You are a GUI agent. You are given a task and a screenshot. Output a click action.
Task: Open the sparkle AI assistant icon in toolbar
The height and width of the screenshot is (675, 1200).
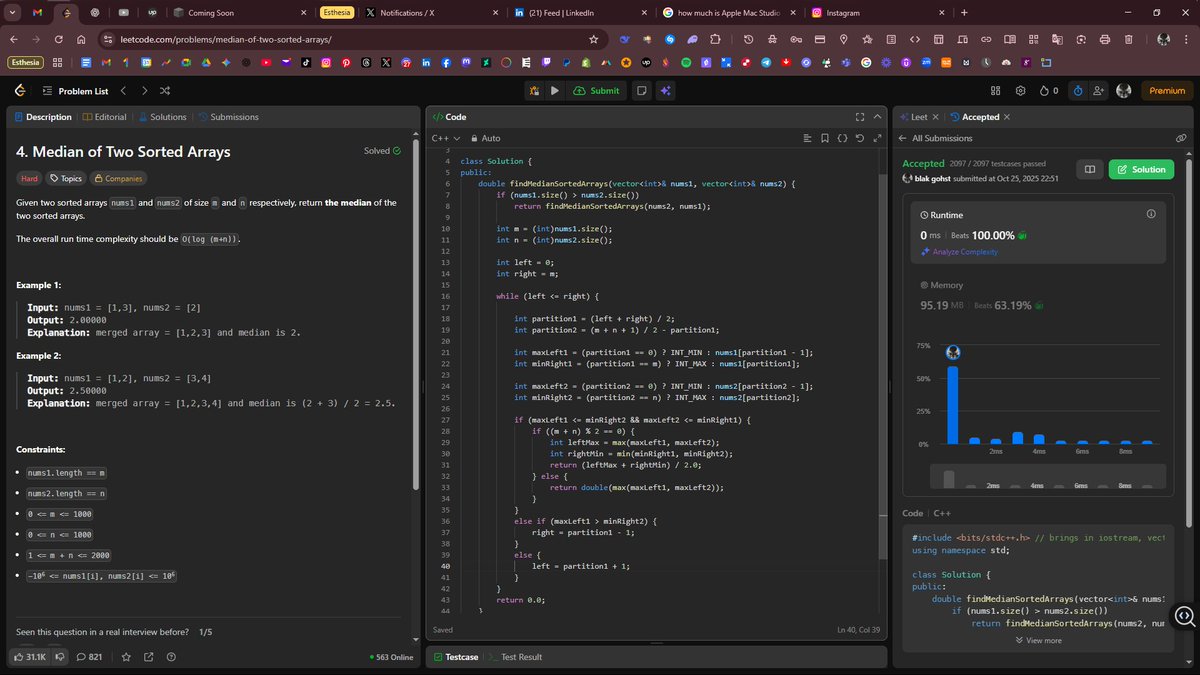pyautogui.click(x=665, y=91)
